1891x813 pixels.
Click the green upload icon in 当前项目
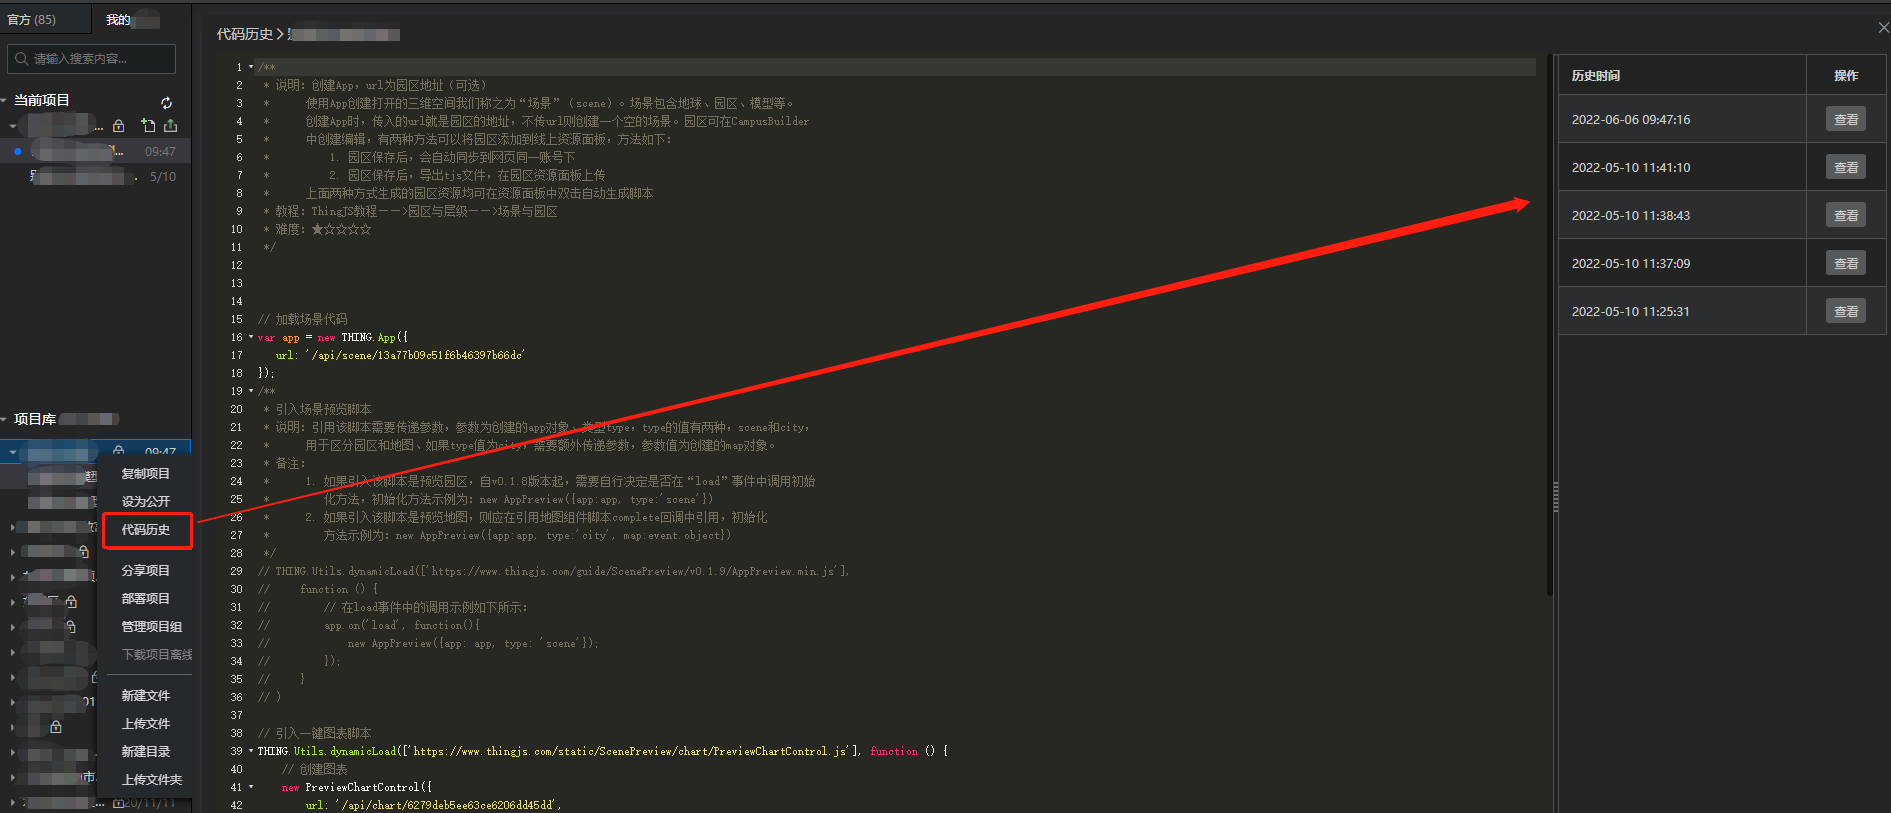coord(171,126)
